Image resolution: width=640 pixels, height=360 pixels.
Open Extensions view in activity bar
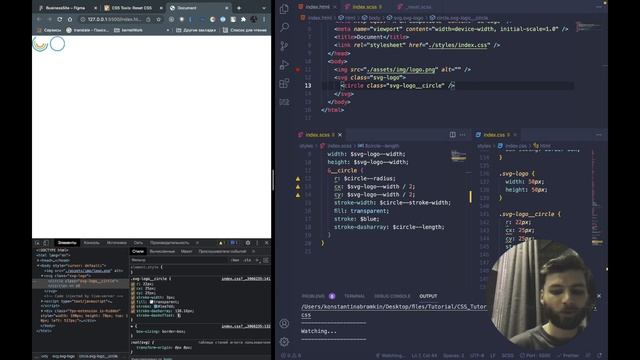[x=284, y=83]
